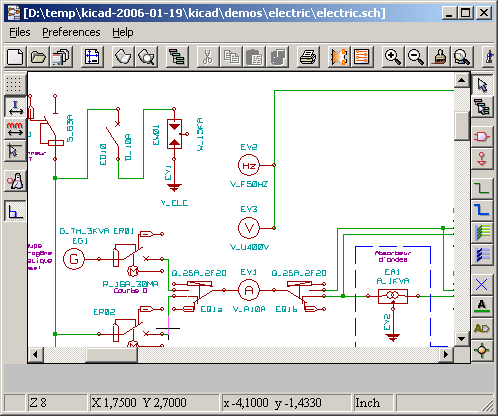Image resolution: width=498 pixels, height=416 pixels.
Task: Open the Preferences menu
Action: 71,32
